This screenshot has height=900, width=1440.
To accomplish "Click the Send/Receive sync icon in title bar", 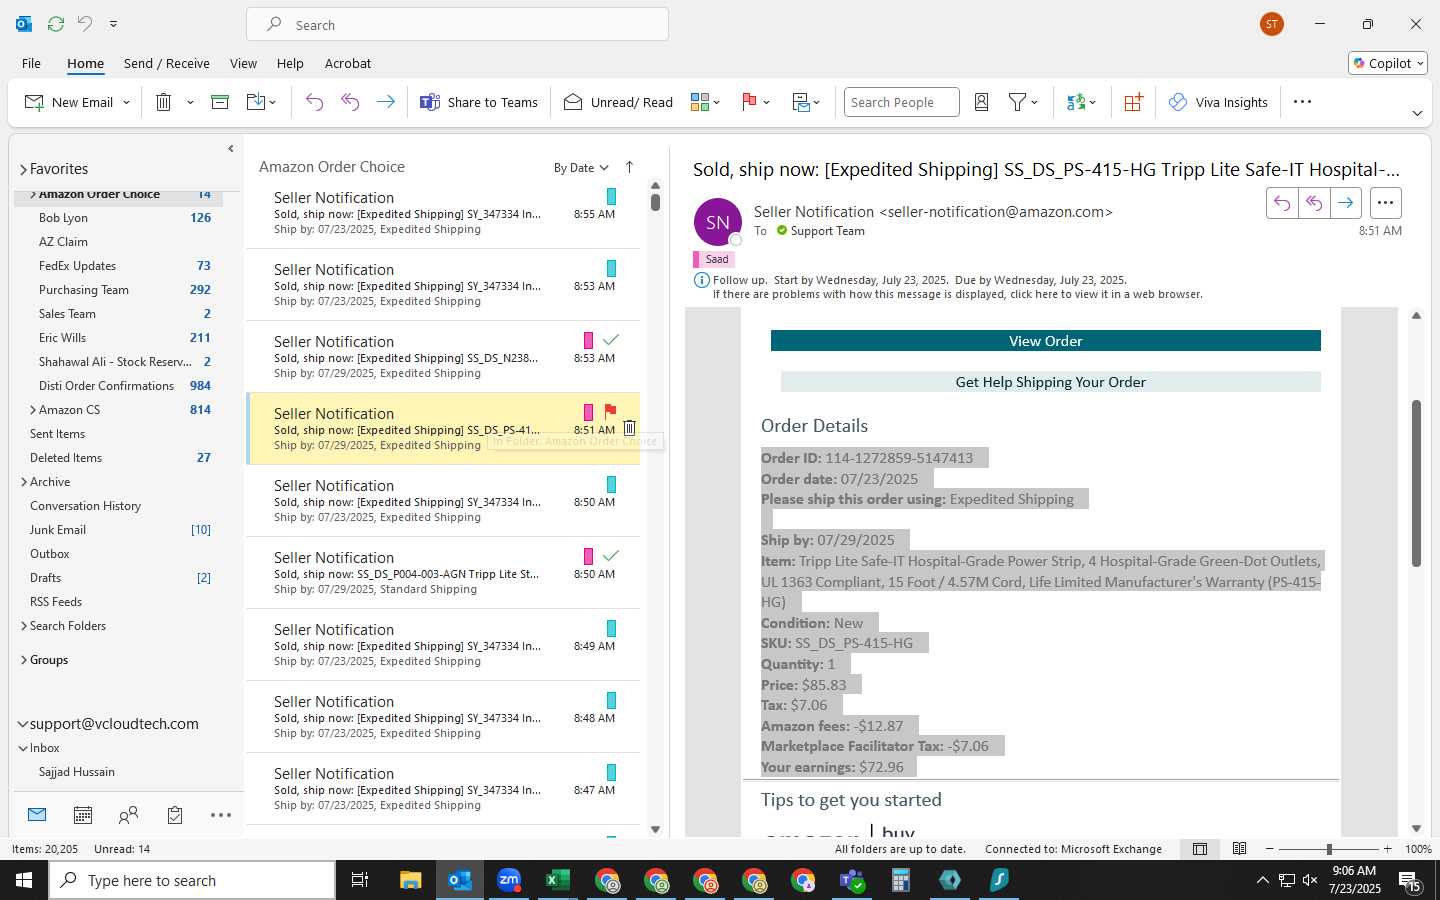I will [x=56, y=24].
